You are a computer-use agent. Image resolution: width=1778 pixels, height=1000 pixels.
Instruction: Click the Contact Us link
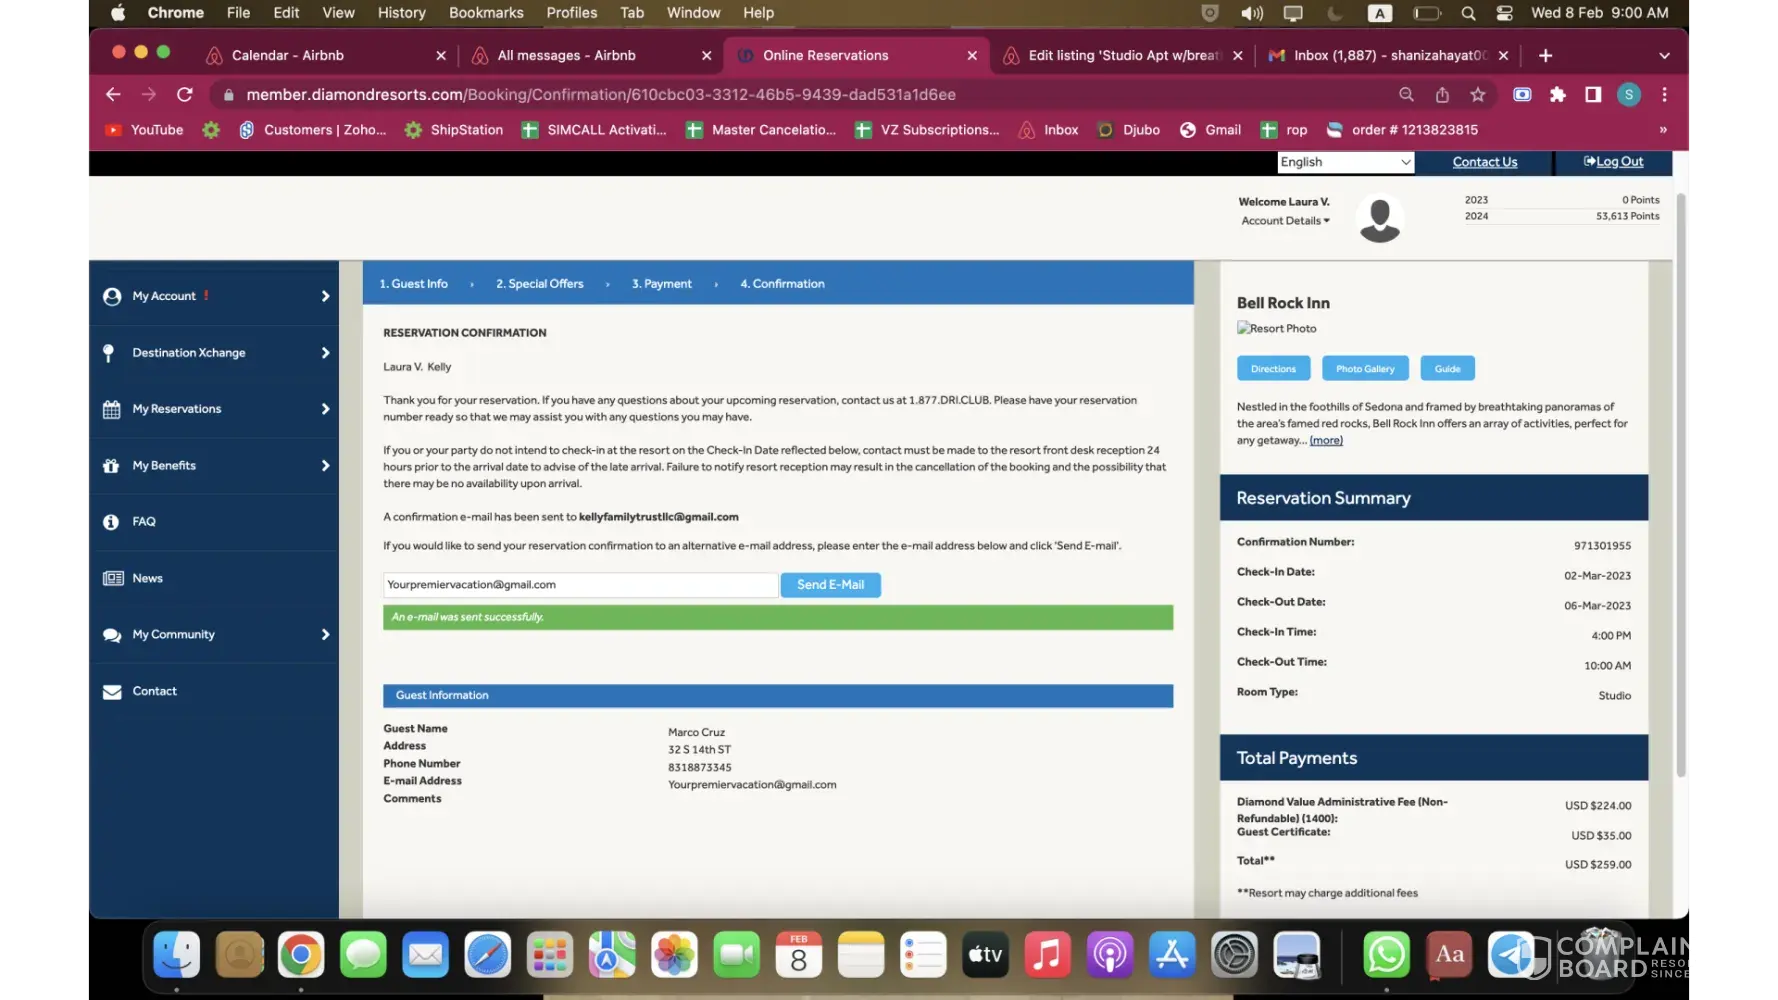coord(1484,162)
